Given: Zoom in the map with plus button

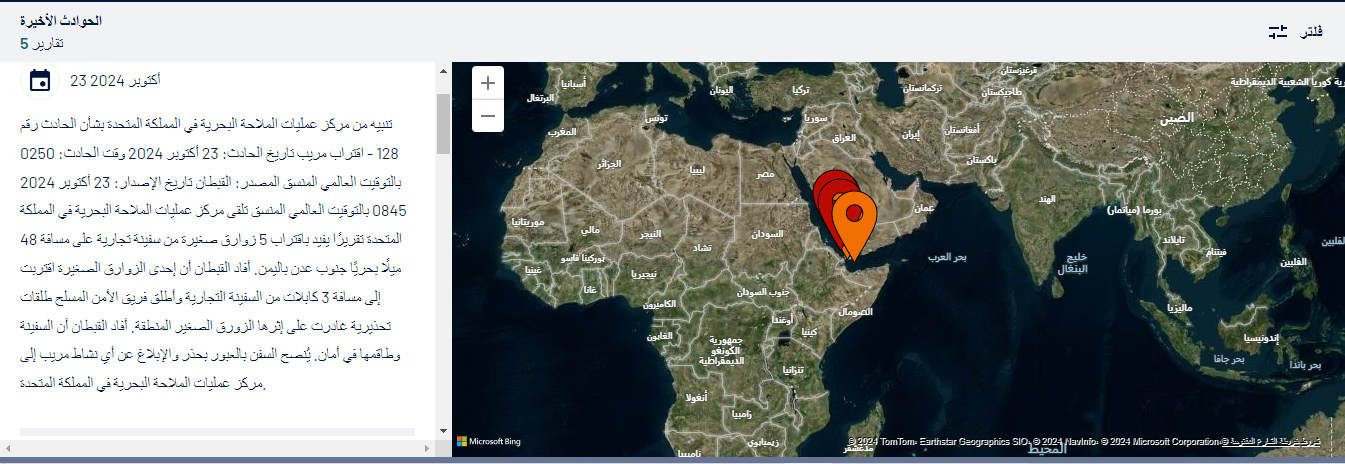Looking at the screenshot, I should (x=487, y=83).
